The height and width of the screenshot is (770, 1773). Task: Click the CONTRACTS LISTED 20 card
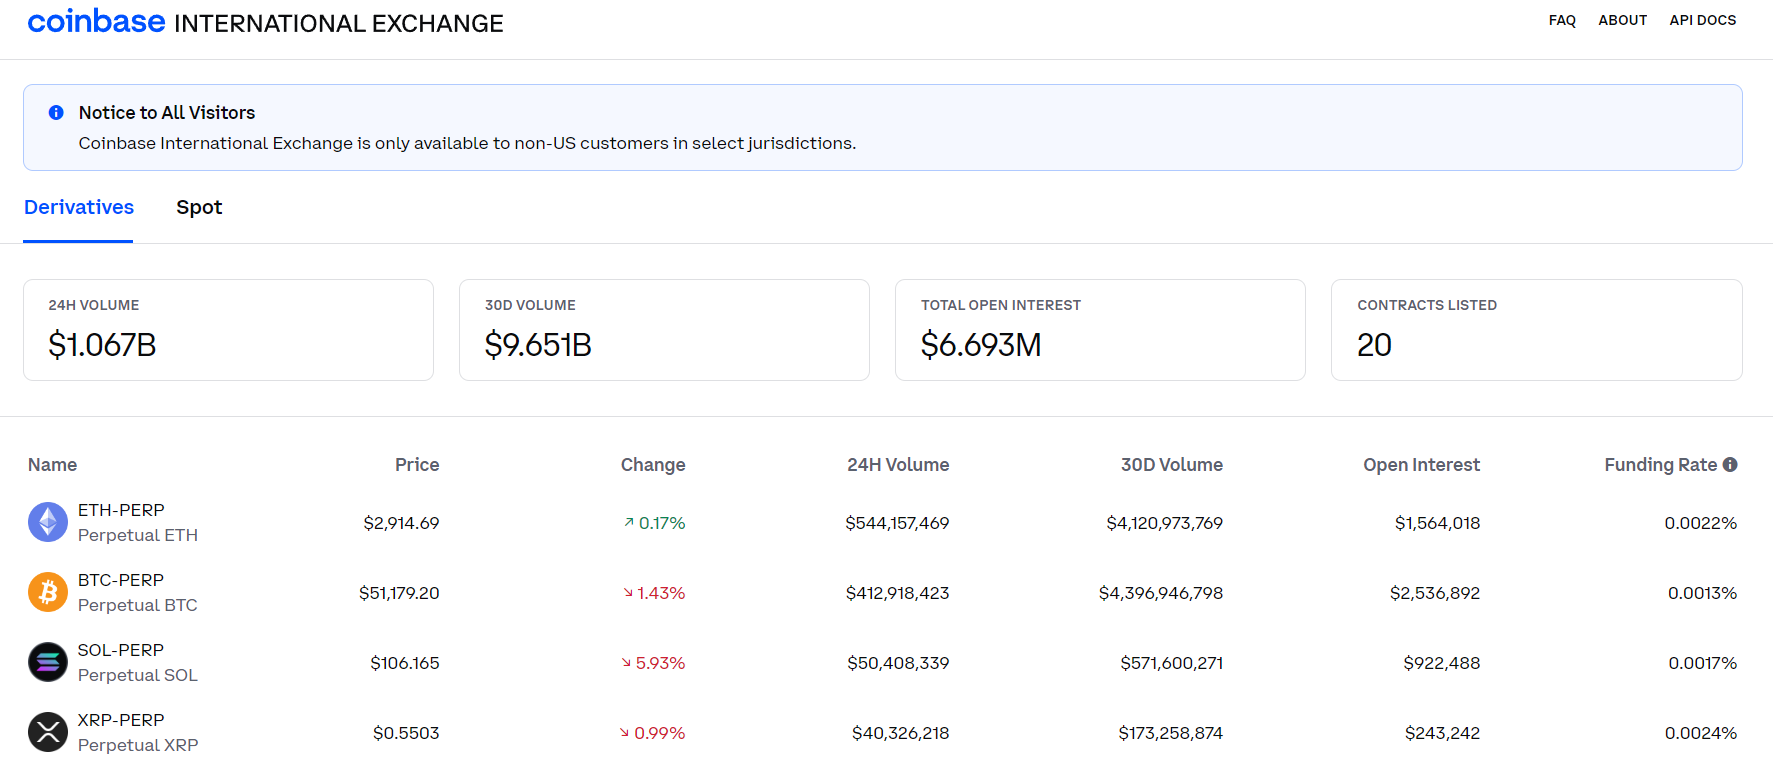pyautogui.click(x=1537, y=330)
